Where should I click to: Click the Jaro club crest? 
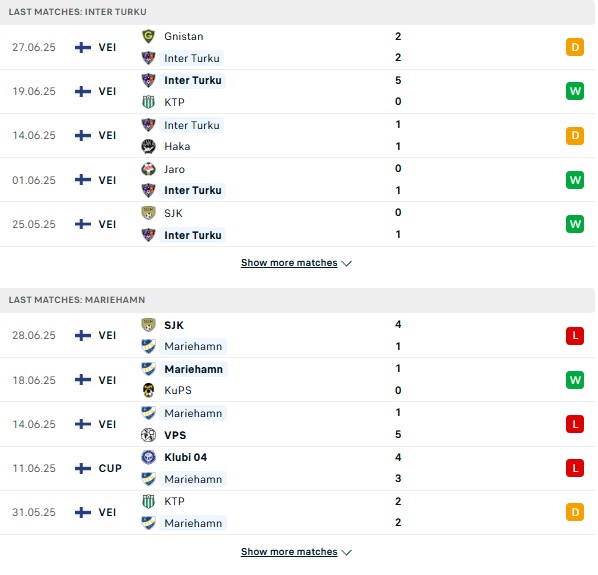148,169
